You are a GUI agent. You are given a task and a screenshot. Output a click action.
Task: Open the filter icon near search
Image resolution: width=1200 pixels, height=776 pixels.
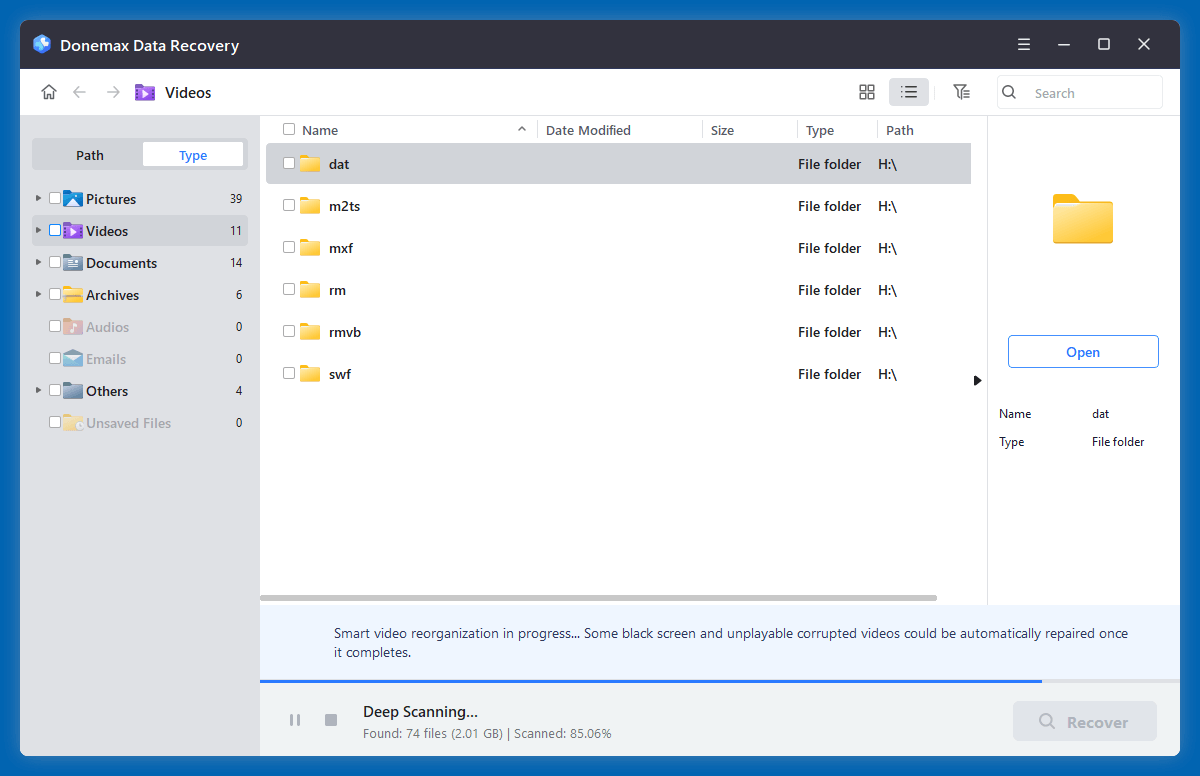[x=961, y=91]
